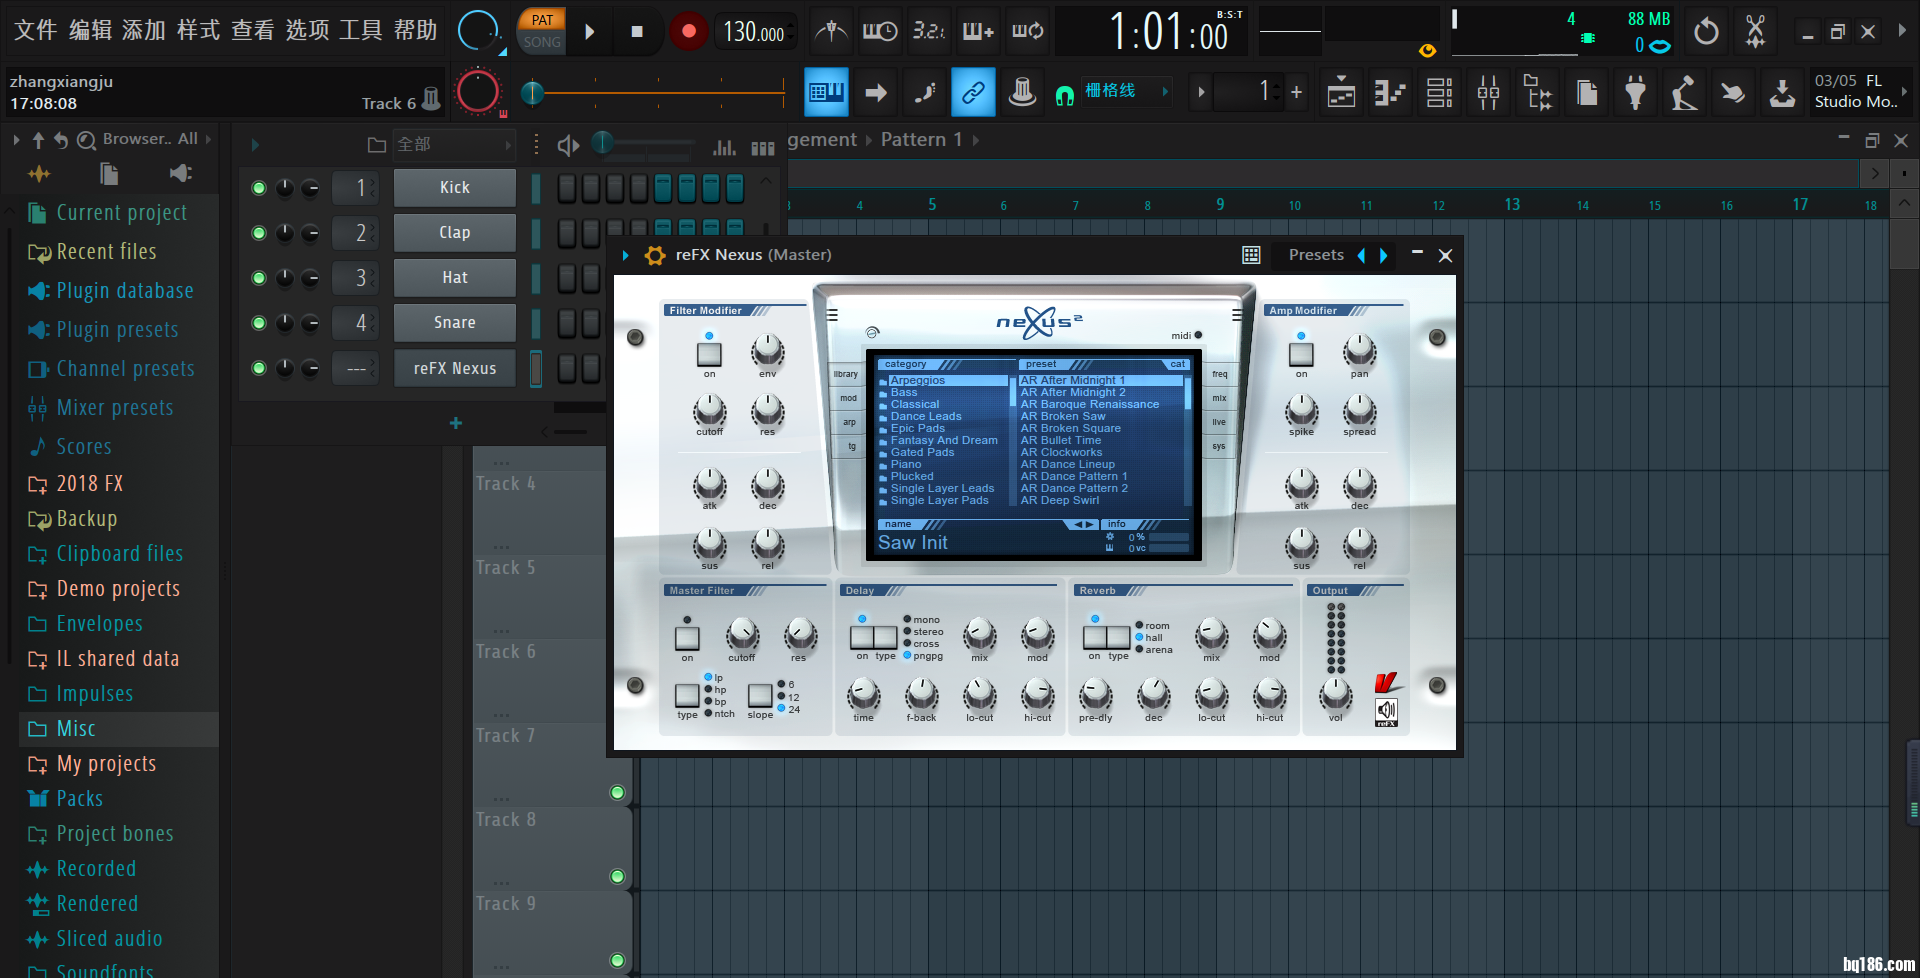Stop playback with the stop button

pyautogui.click(x=637, y=31)
